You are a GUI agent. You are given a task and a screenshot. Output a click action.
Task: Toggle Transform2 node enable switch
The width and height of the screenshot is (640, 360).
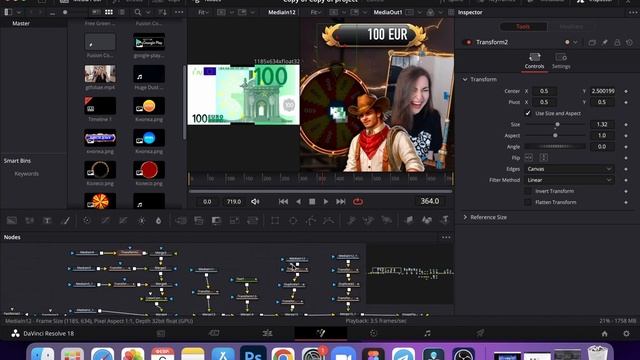pyautogui.click(x=468, y=42)
